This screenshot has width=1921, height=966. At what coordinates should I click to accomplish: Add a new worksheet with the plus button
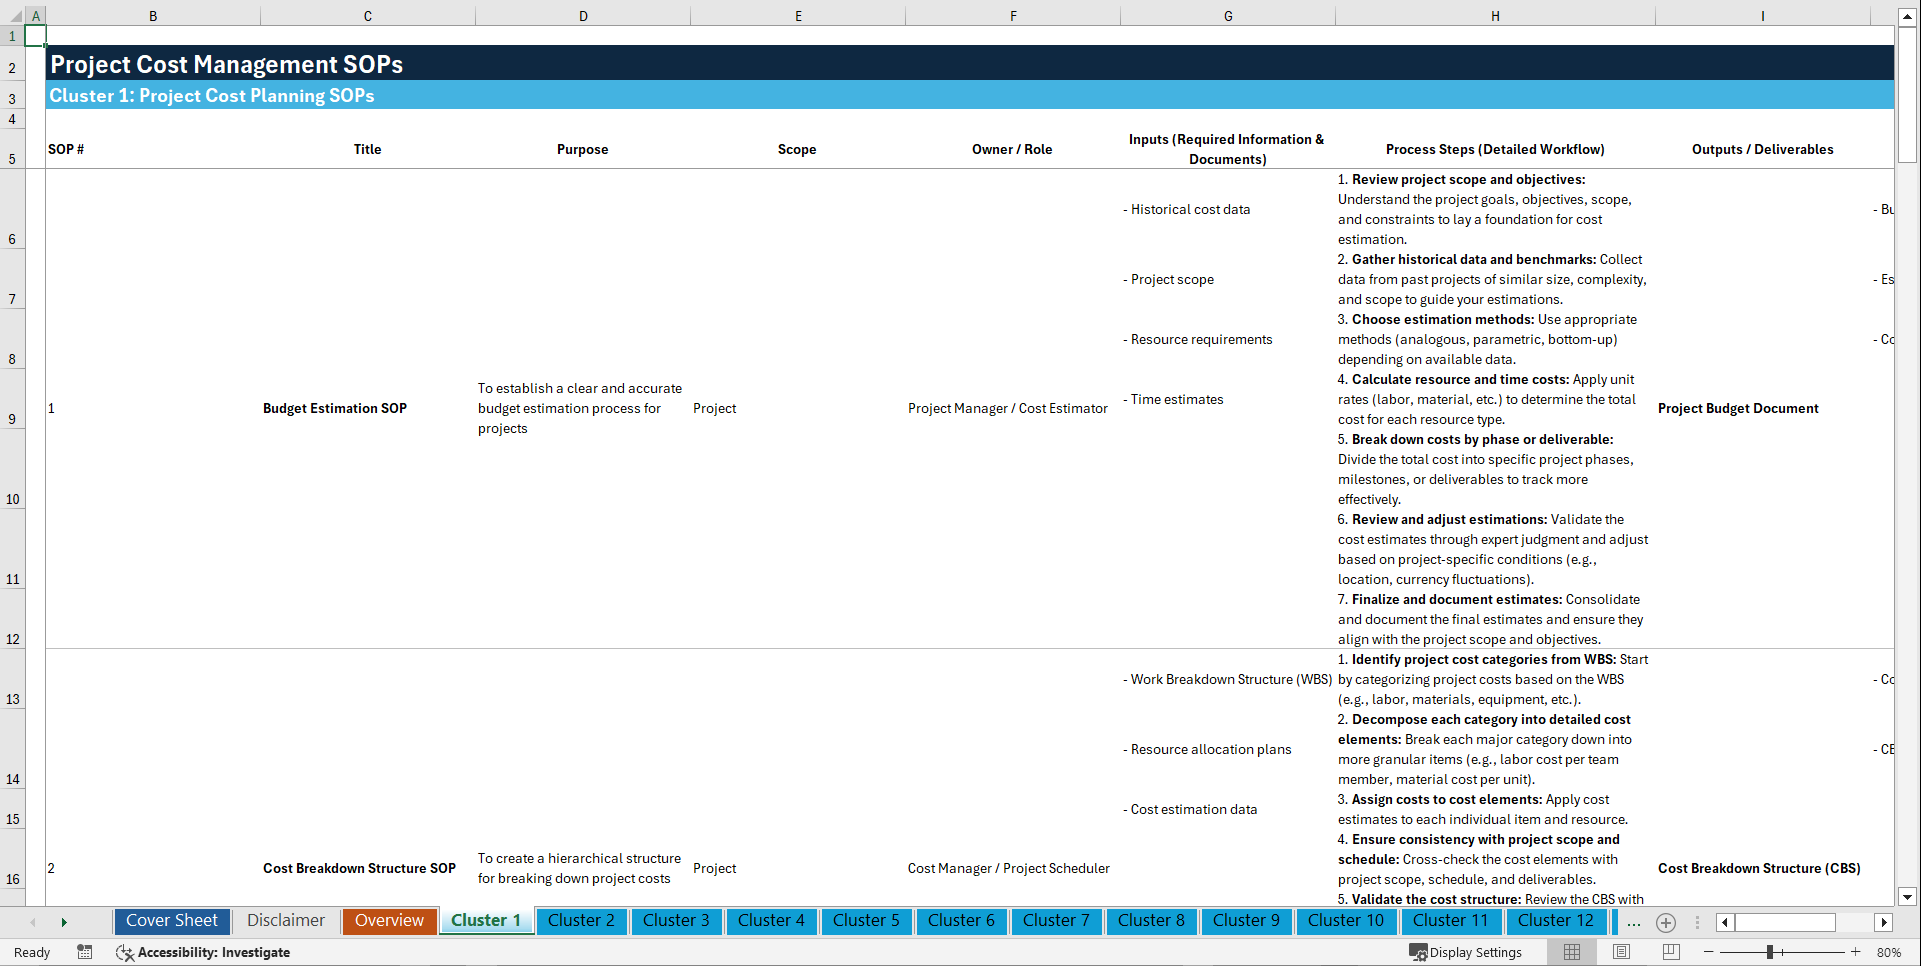[1665, 922]
